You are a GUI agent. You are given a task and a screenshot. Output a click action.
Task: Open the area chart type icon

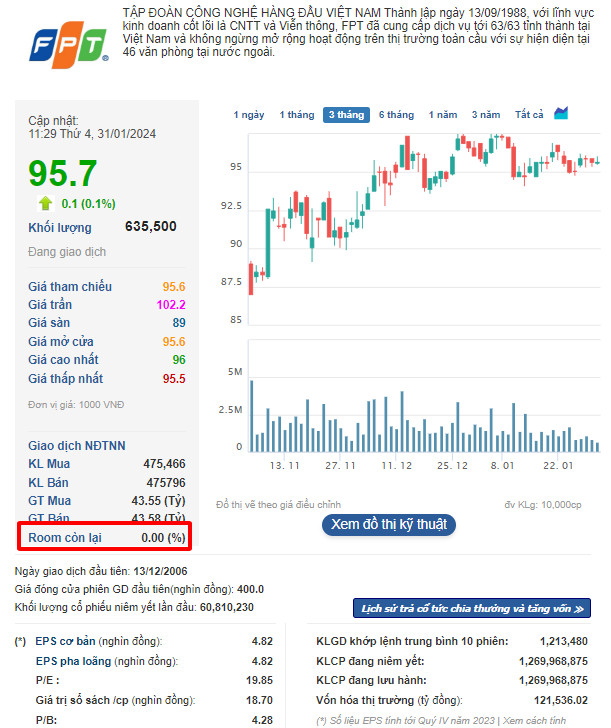tap(561, 113)
